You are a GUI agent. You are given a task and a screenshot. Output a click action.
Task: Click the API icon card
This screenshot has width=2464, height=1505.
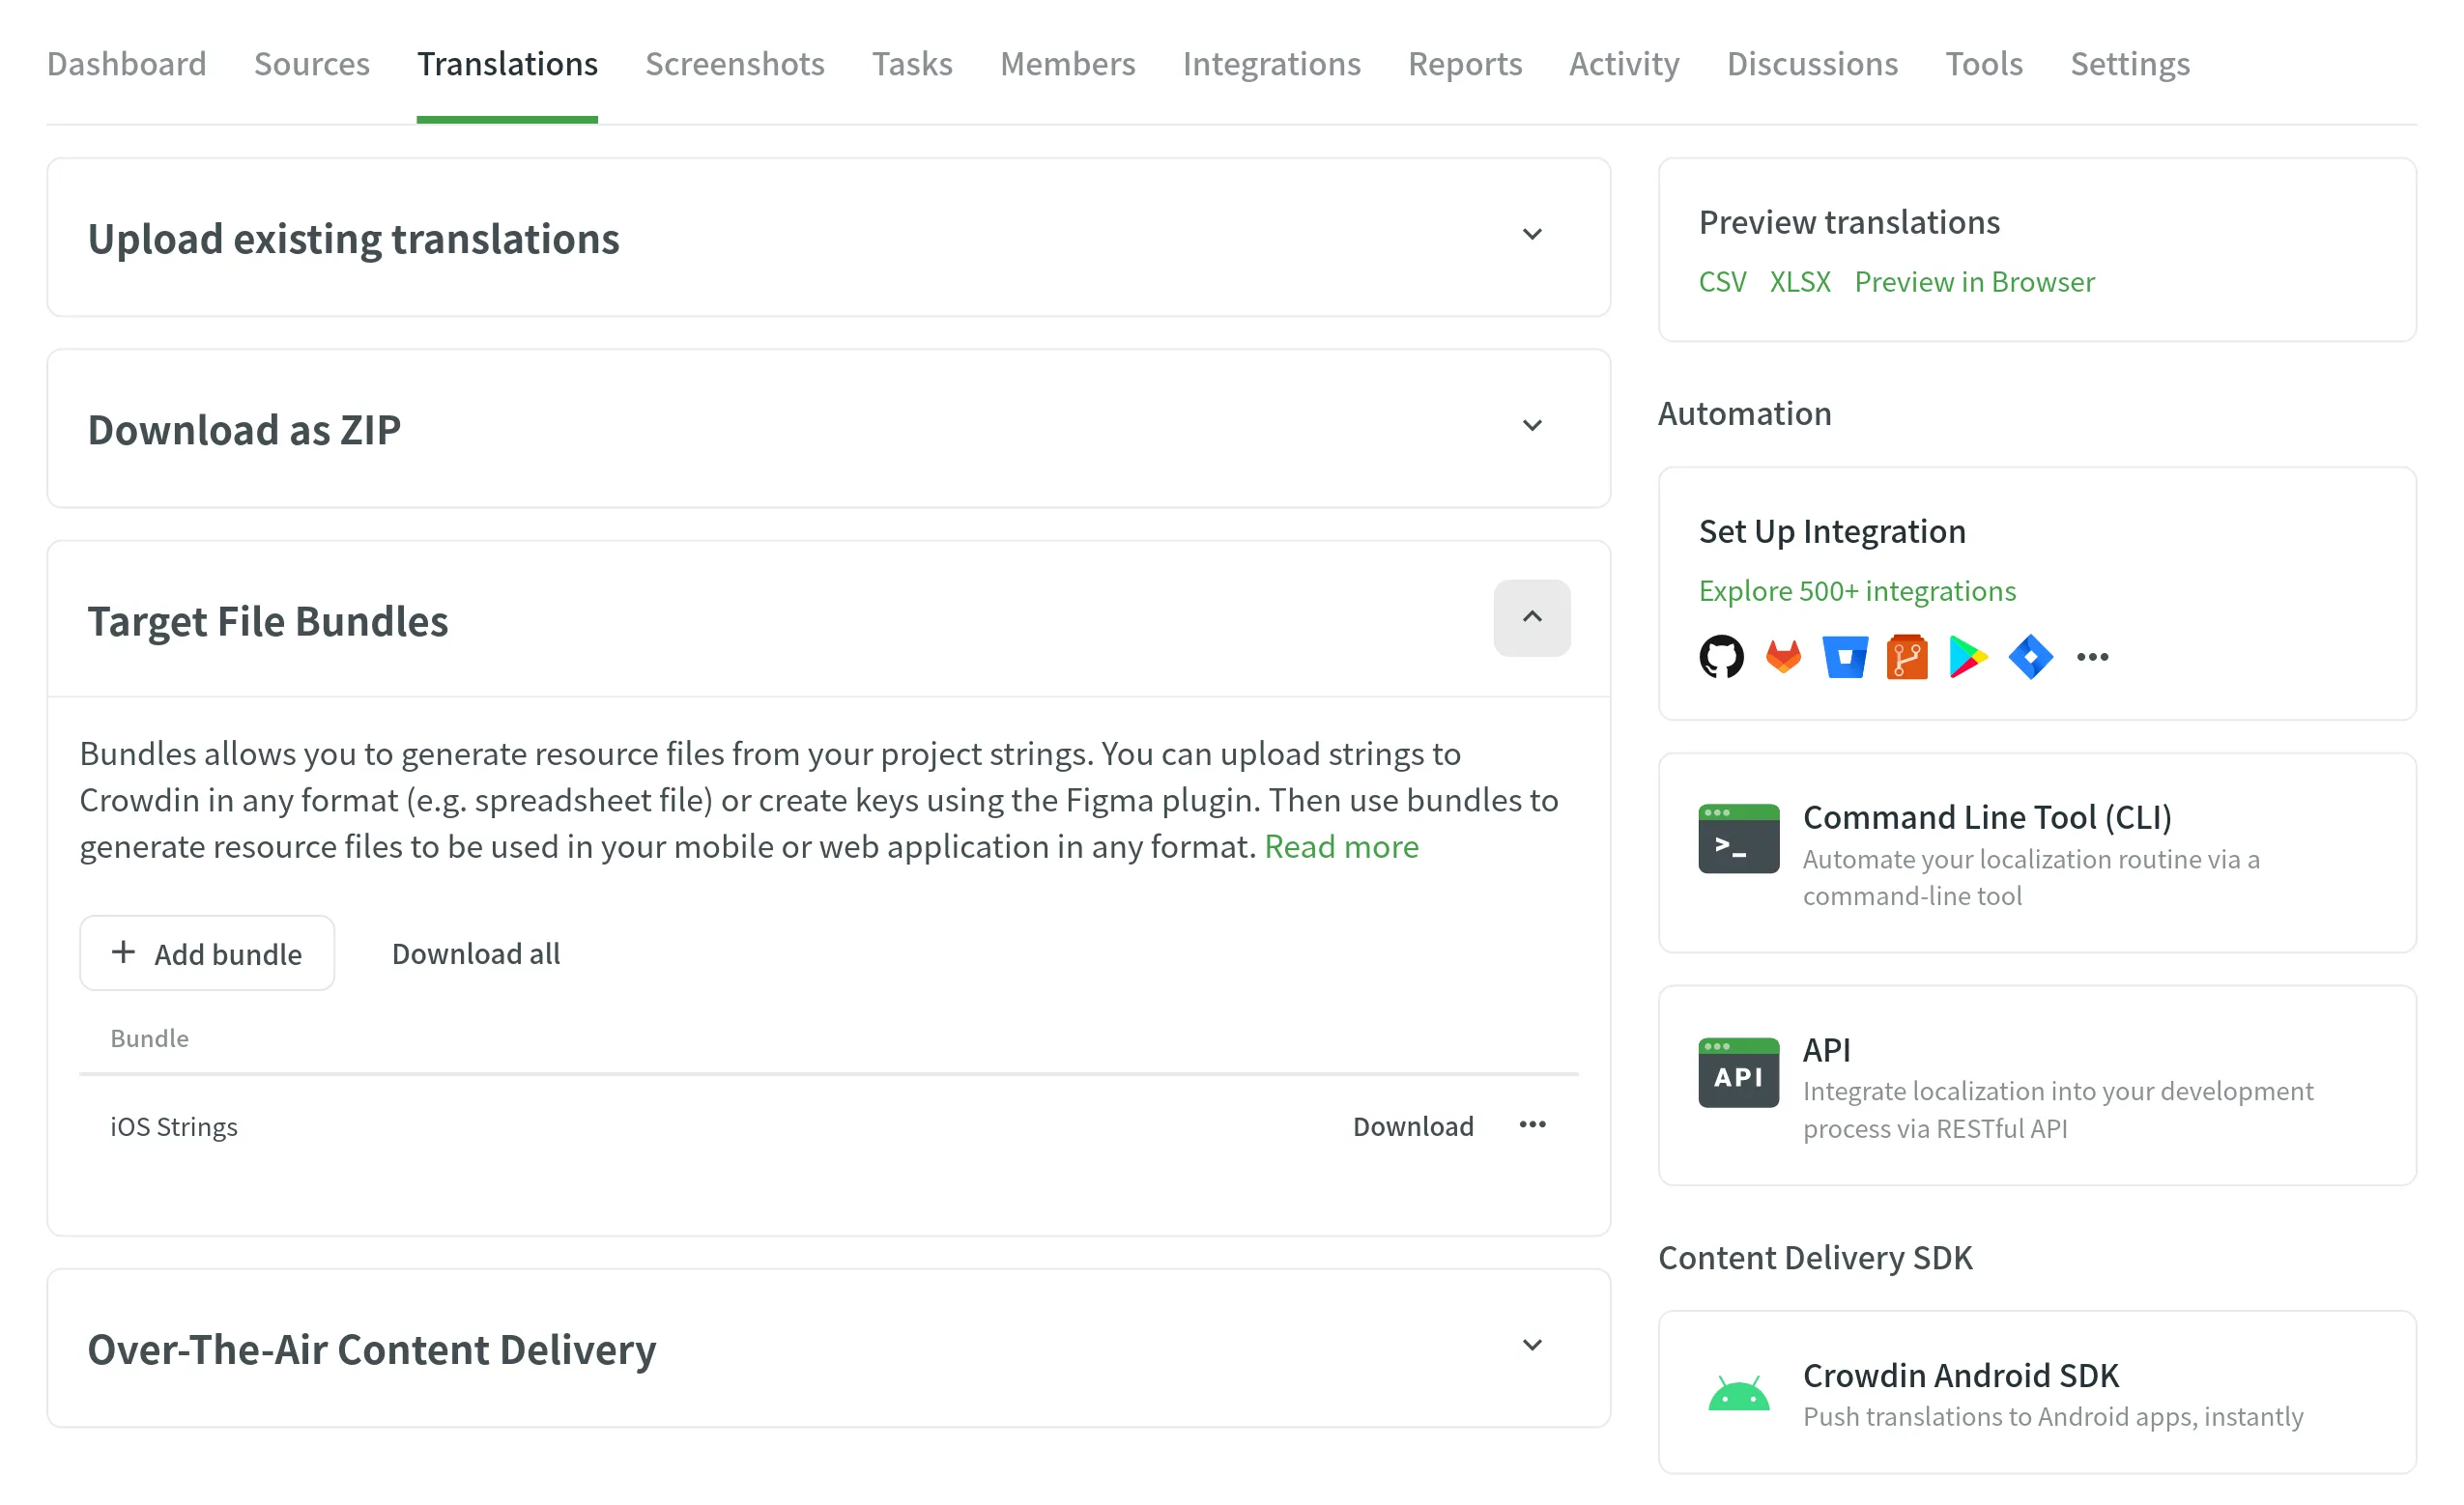(x=1738, y=1072)
